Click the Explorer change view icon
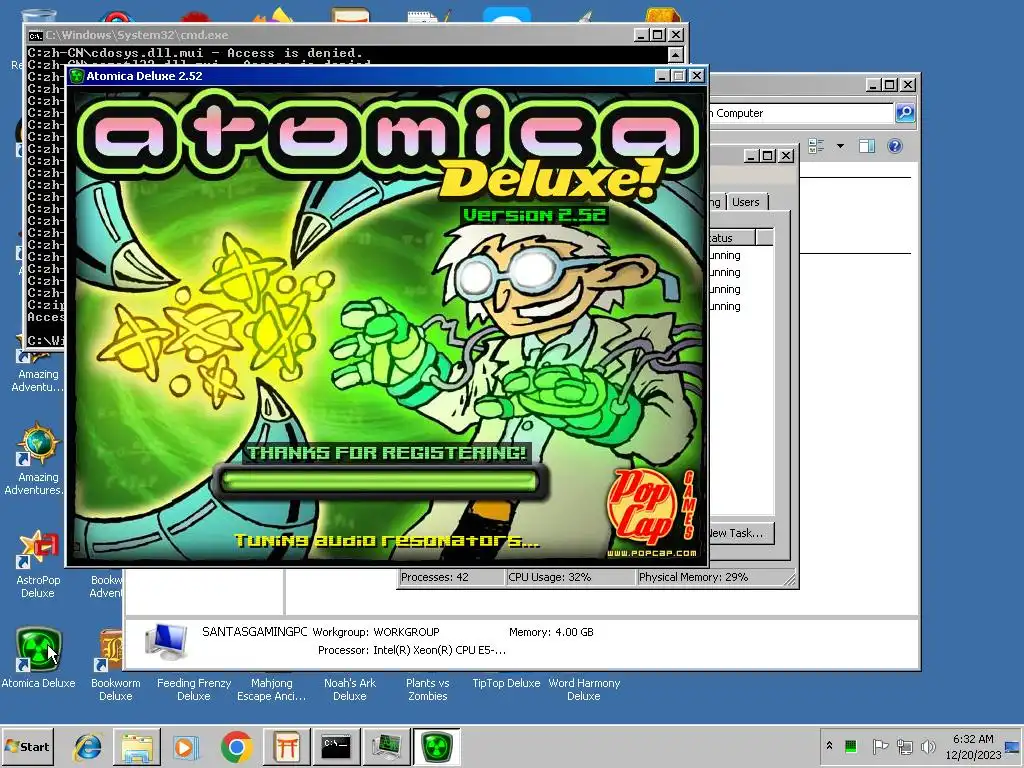Viewport: 1024px width, 768px height. [816, 146]
